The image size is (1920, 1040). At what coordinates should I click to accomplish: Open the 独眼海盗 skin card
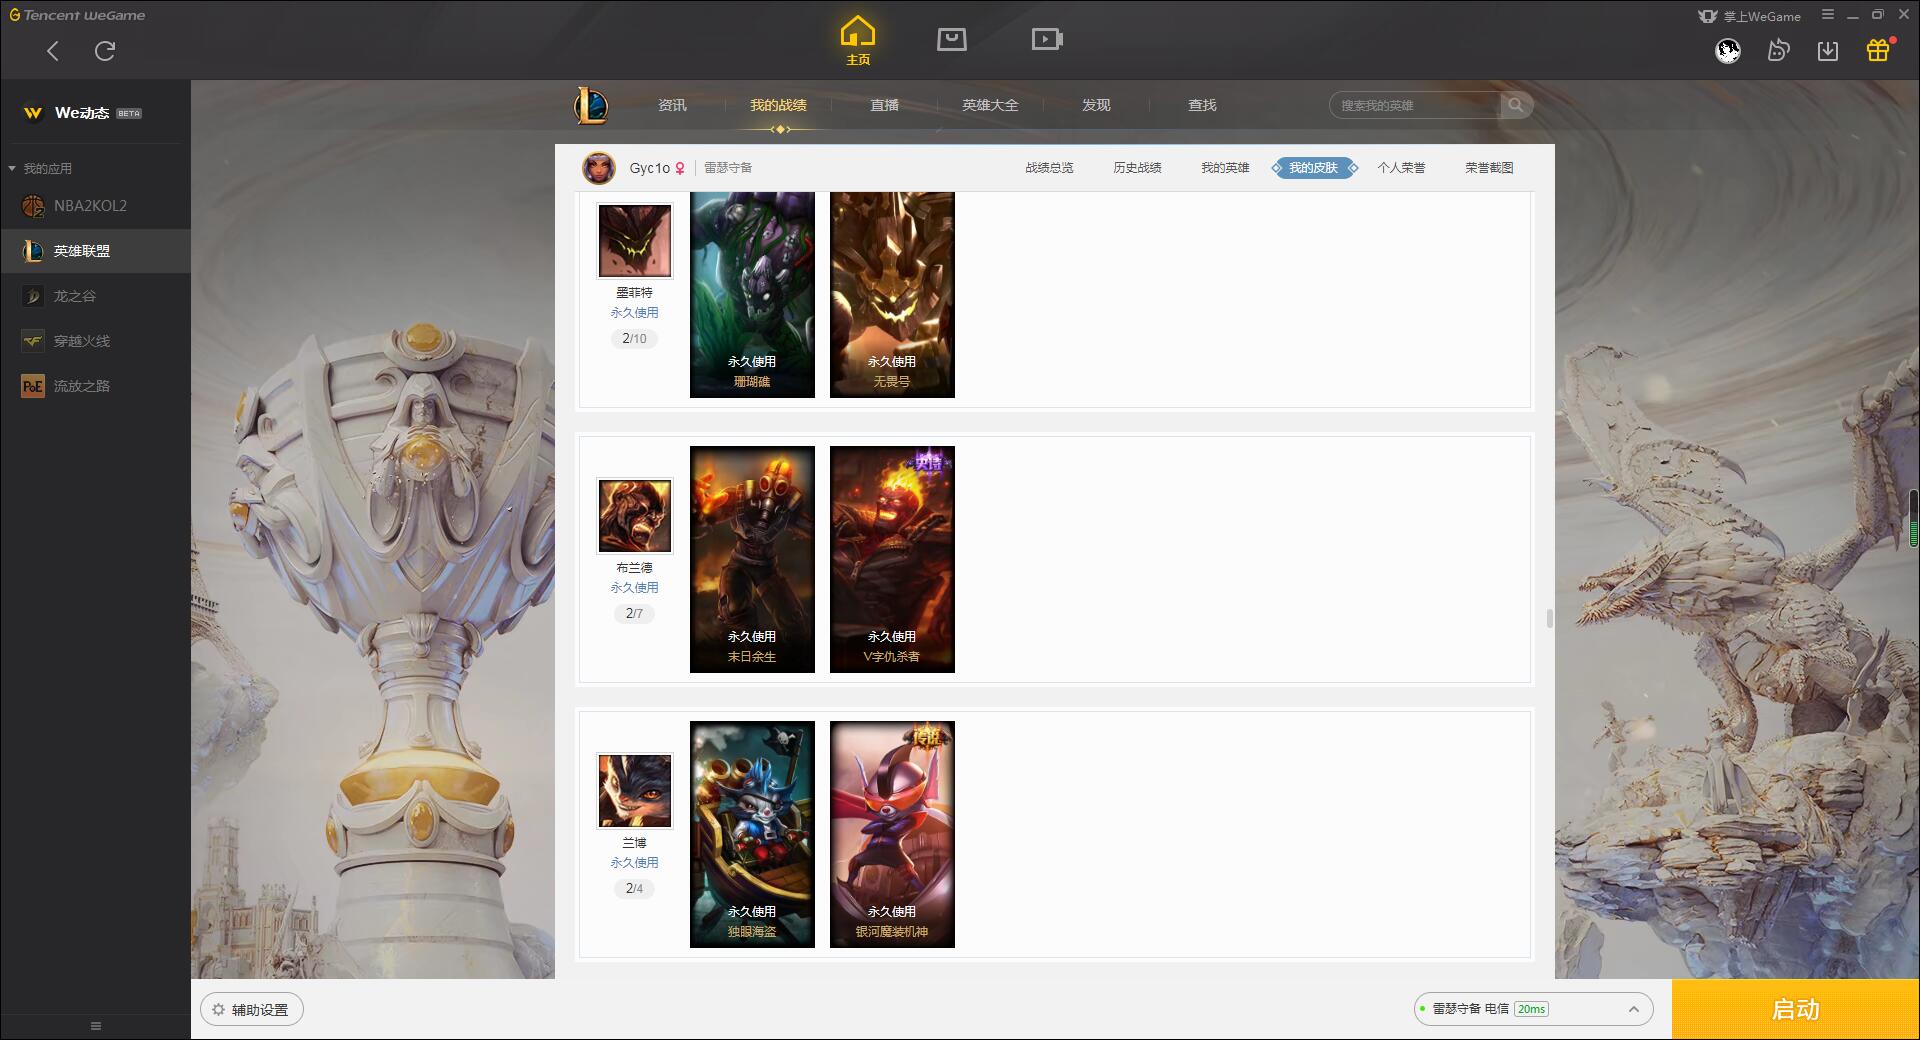[x=752, y=834]
